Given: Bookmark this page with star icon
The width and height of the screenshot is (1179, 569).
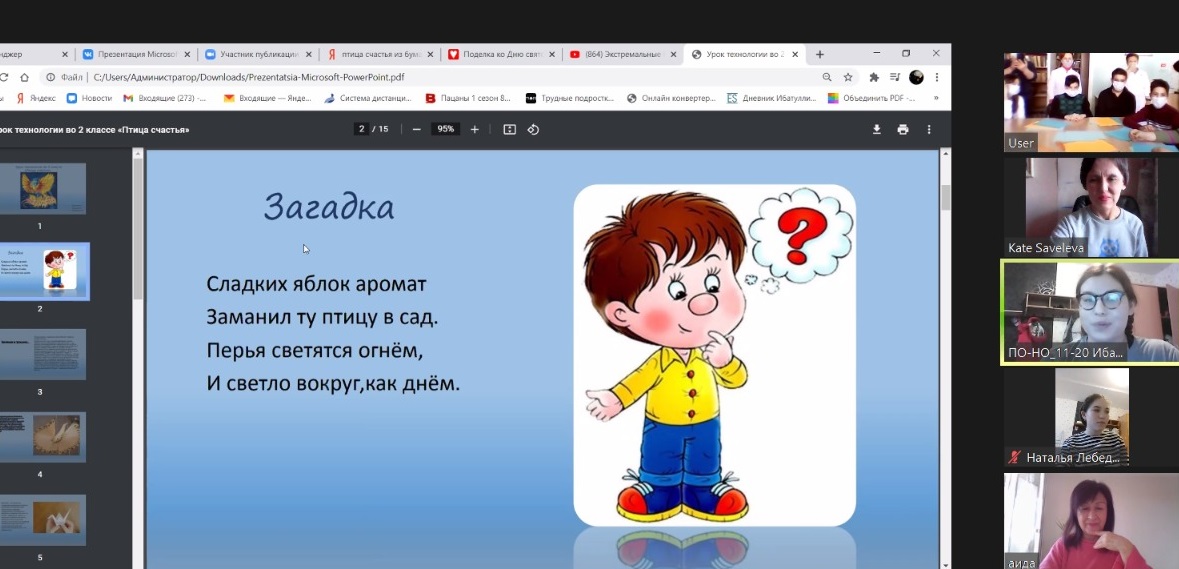Looking at the screenshot, I should point(848,77).
